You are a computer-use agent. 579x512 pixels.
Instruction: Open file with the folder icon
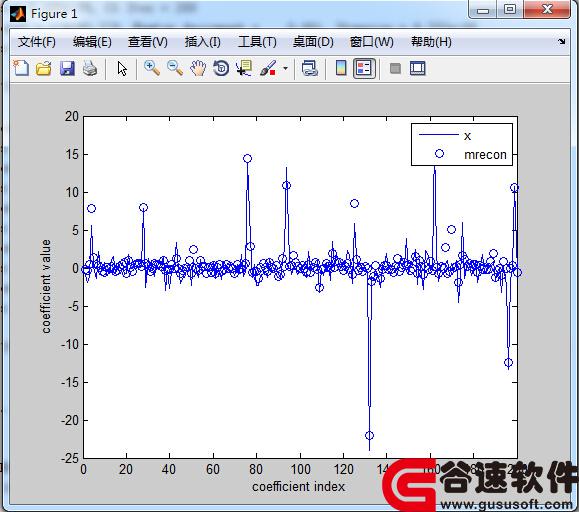tap(44, 69)
